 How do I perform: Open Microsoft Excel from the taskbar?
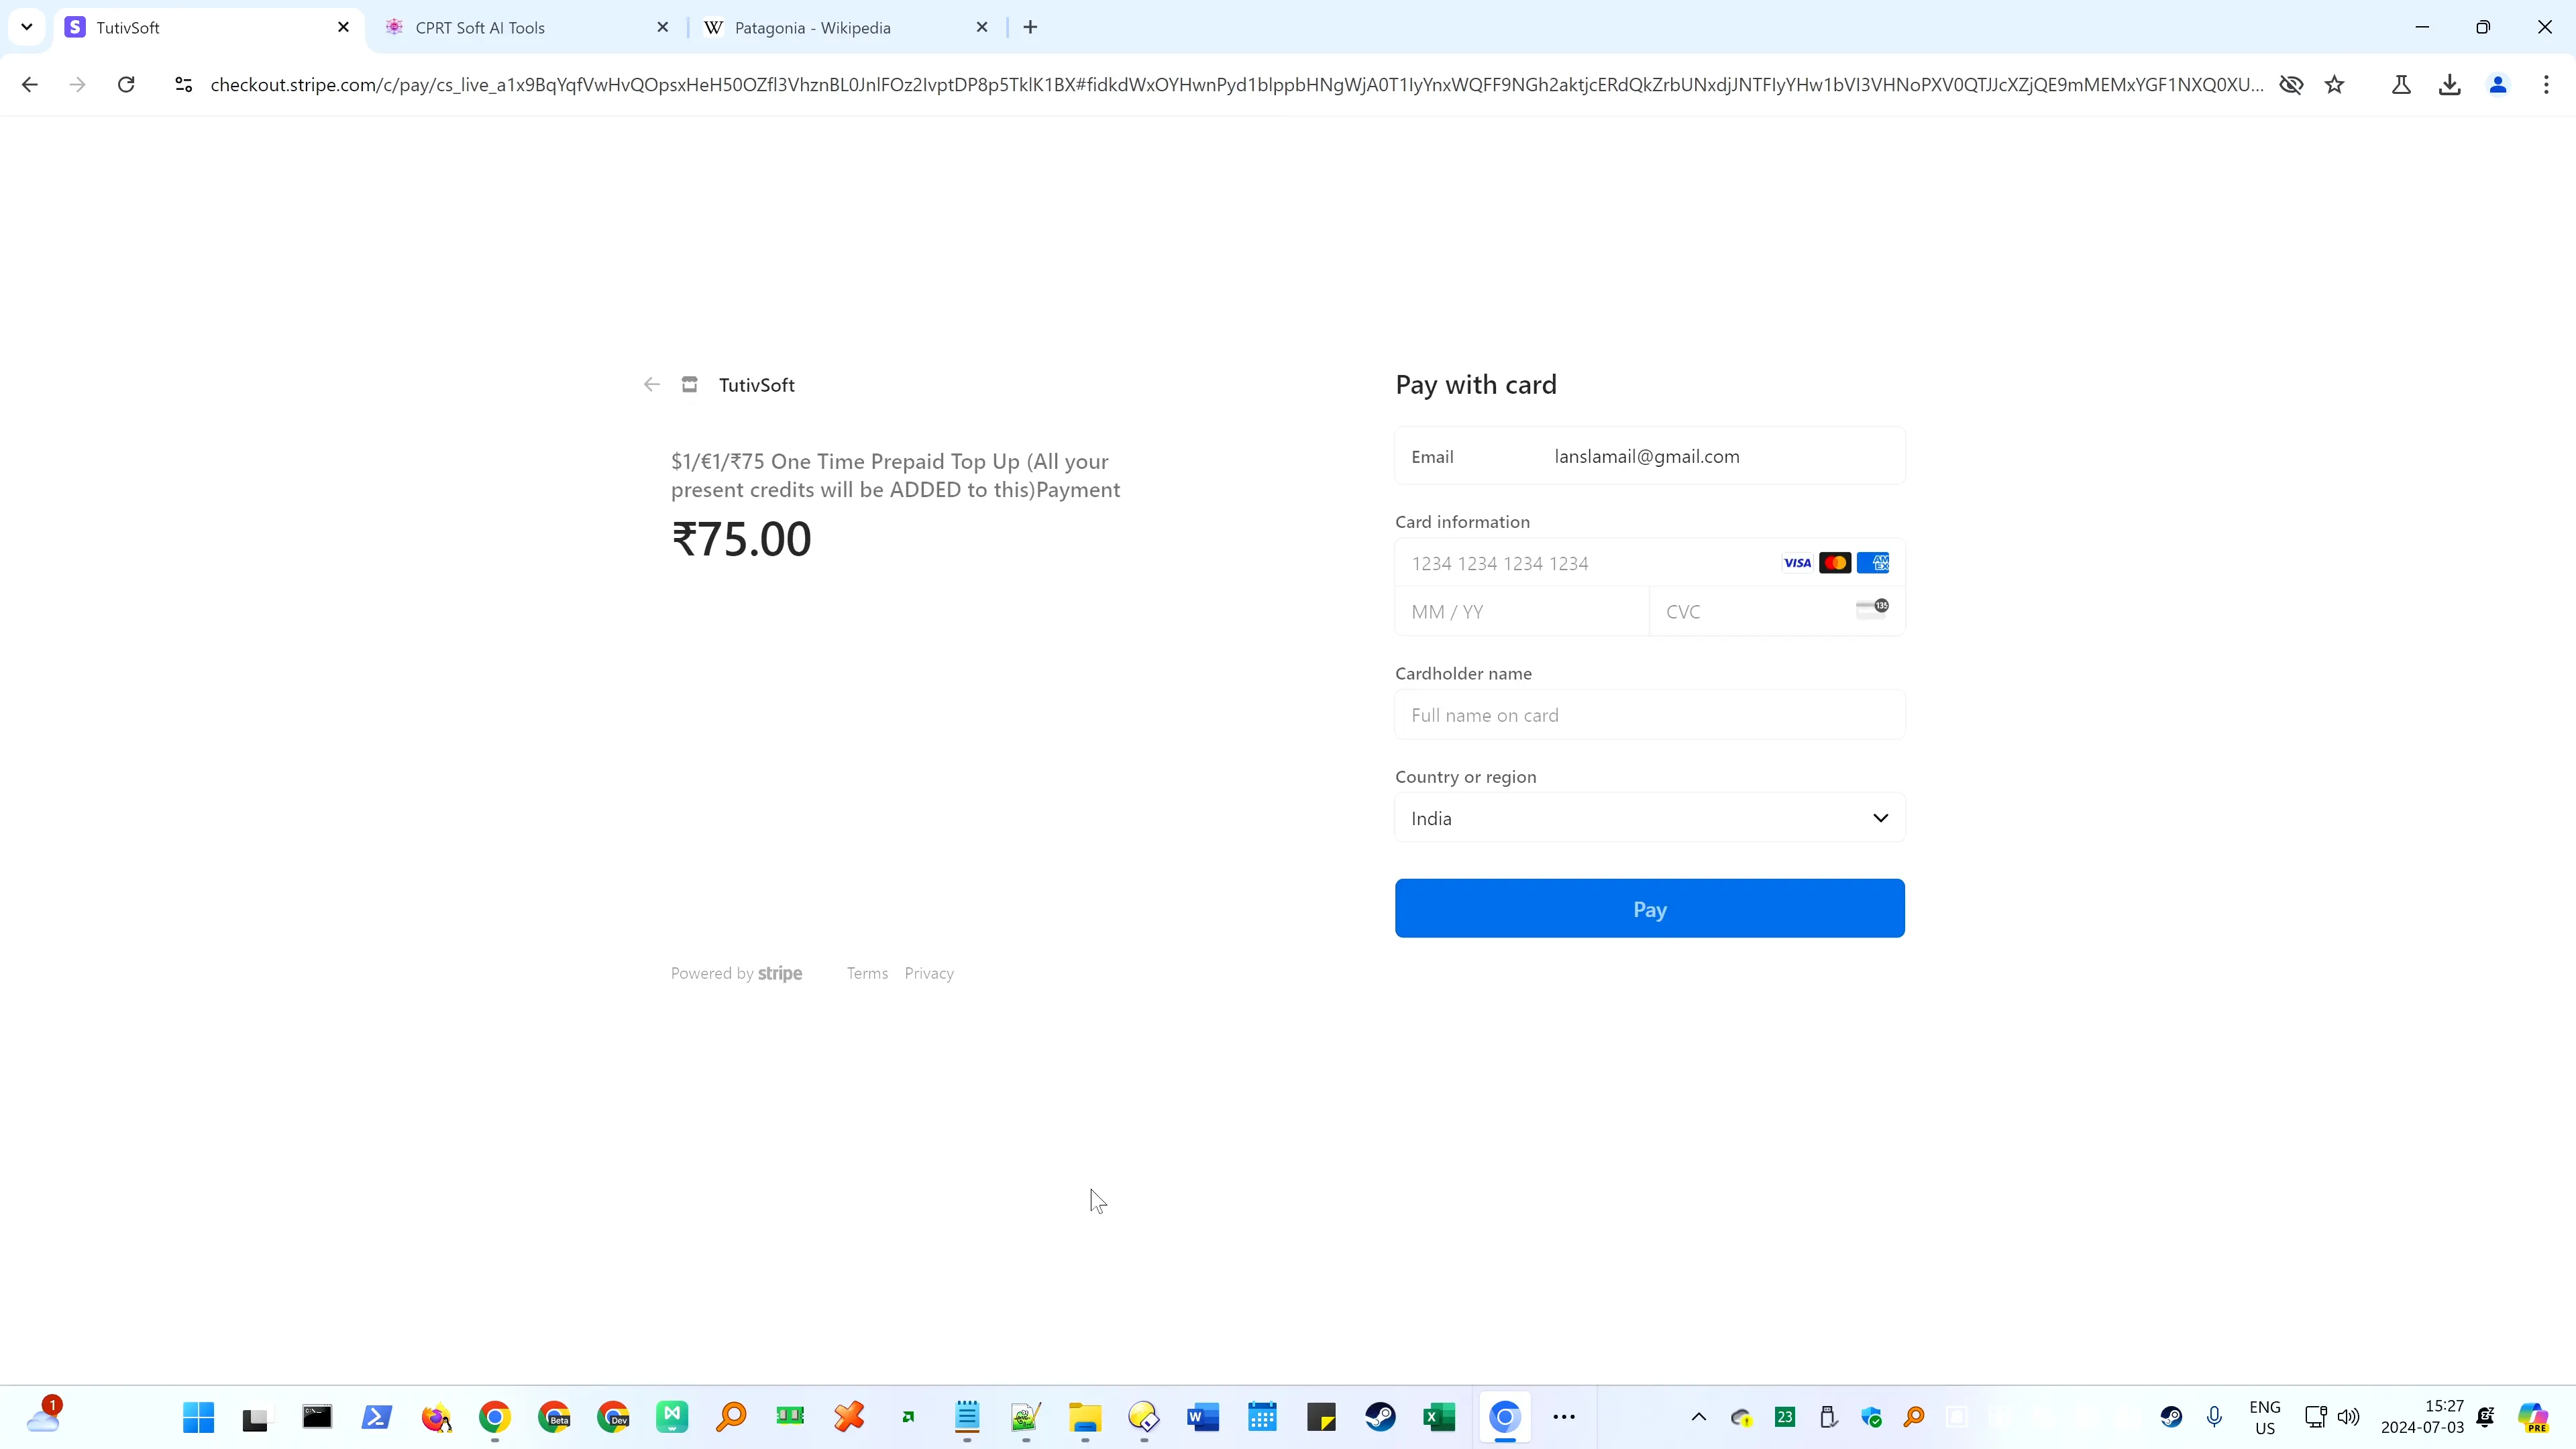click(1440, 1417)
